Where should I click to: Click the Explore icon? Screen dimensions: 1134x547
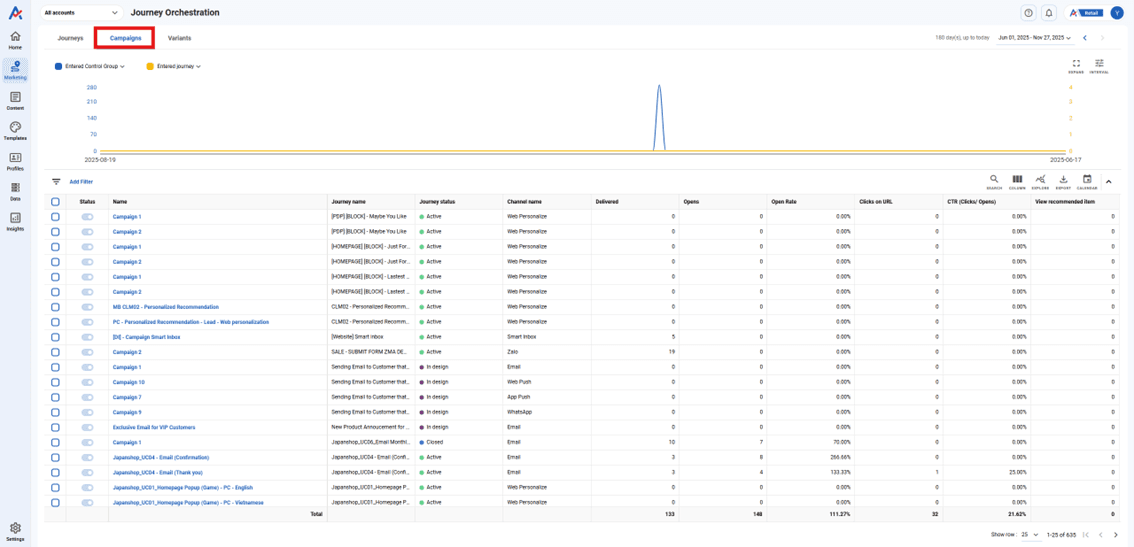[1040, 182]
